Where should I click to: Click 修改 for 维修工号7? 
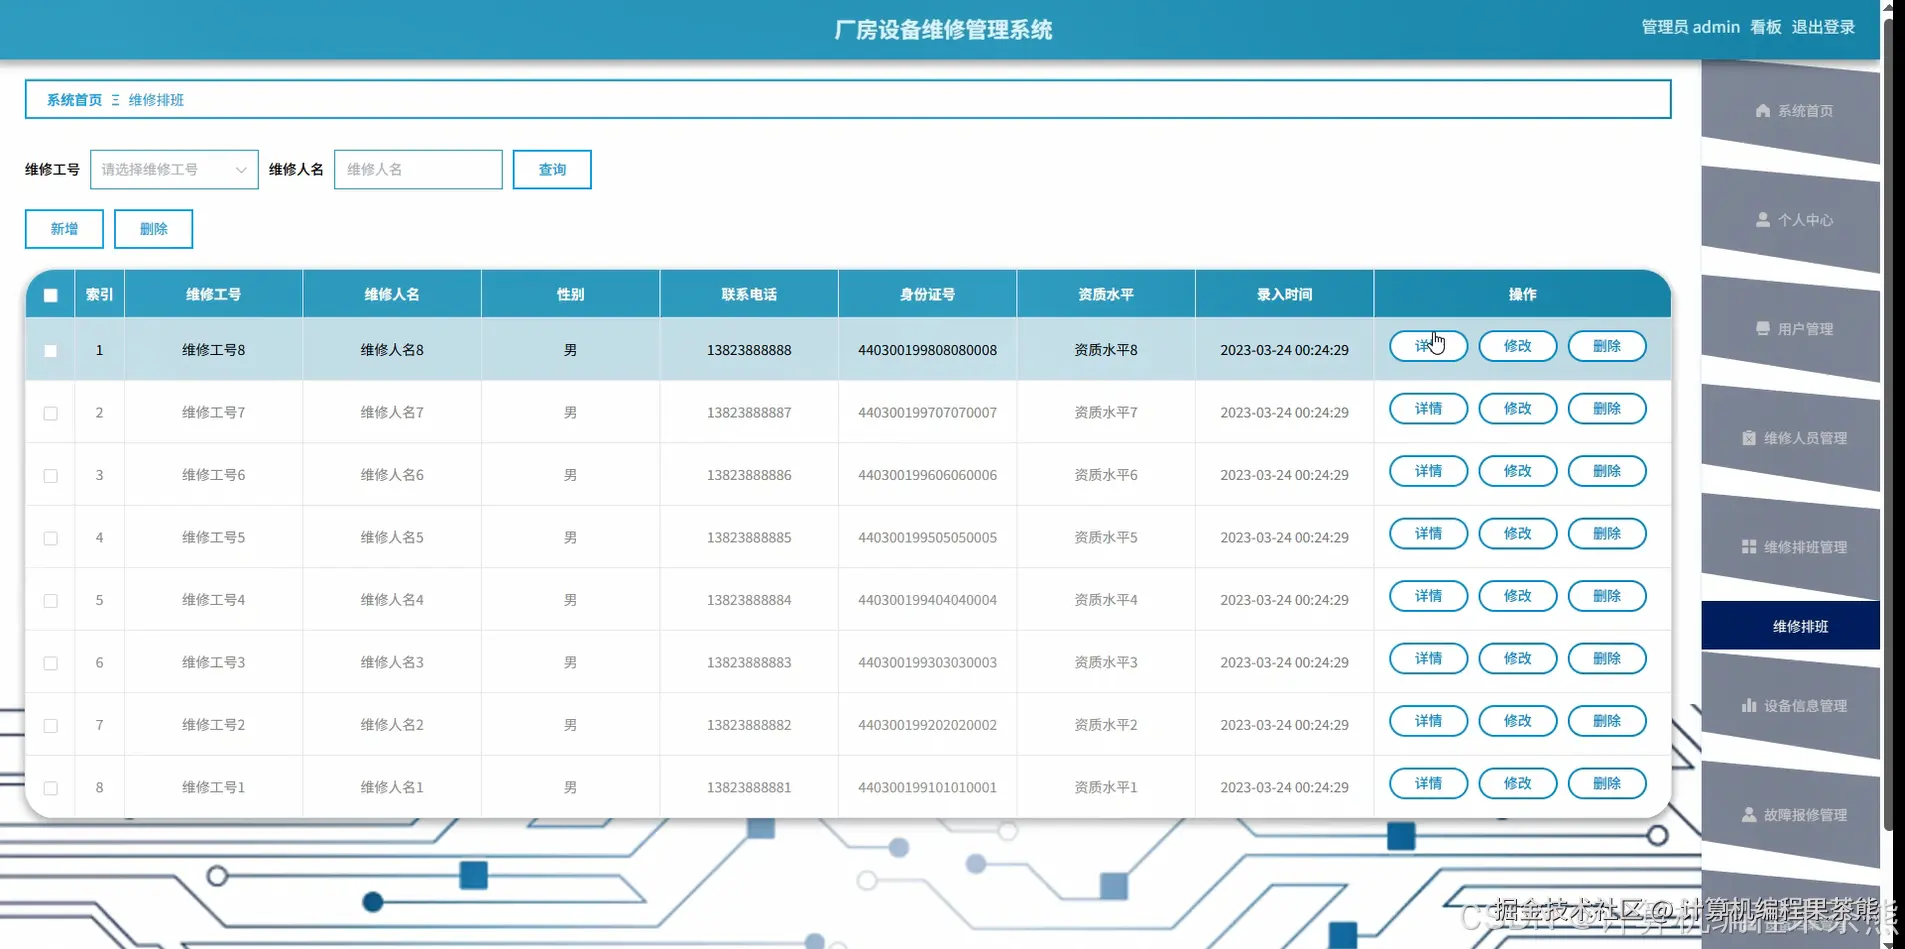click(1517, 409)
